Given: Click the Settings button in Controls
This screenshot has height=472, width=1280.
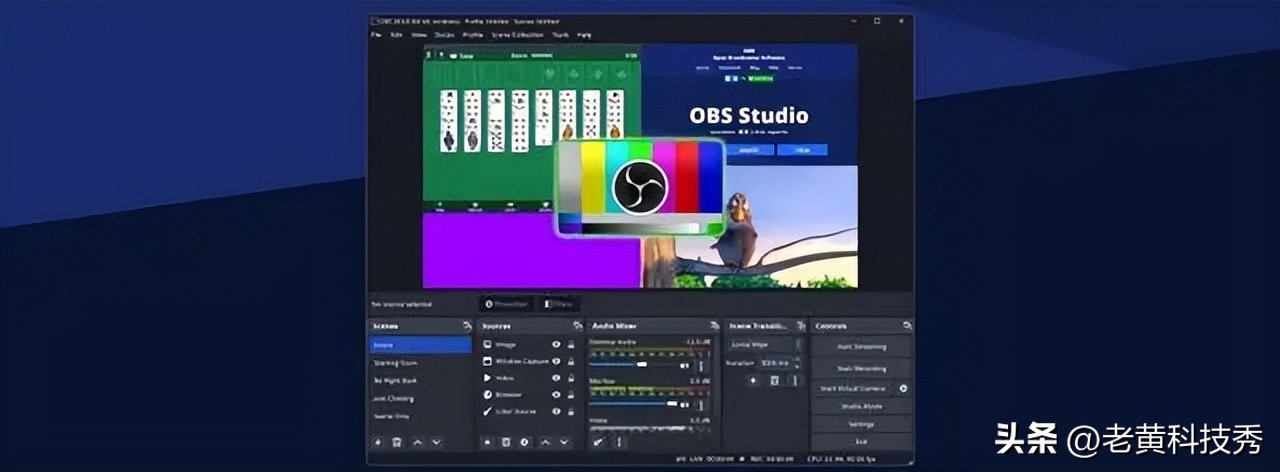Looking at the screenshot, I should click(x=861, y=423).
